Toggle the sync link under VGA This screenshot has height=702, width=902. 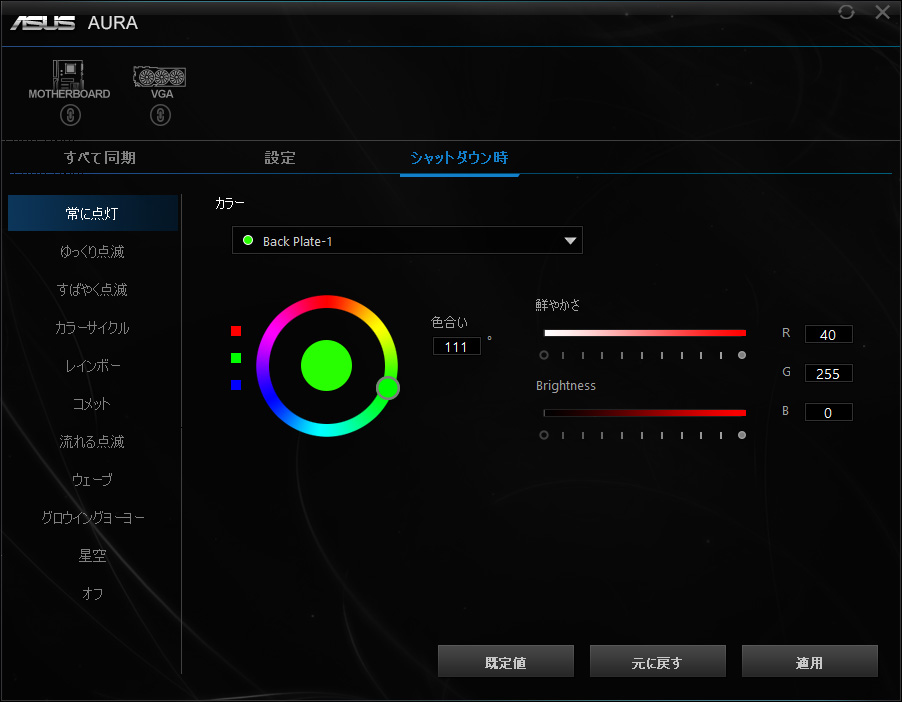point(160,116)
